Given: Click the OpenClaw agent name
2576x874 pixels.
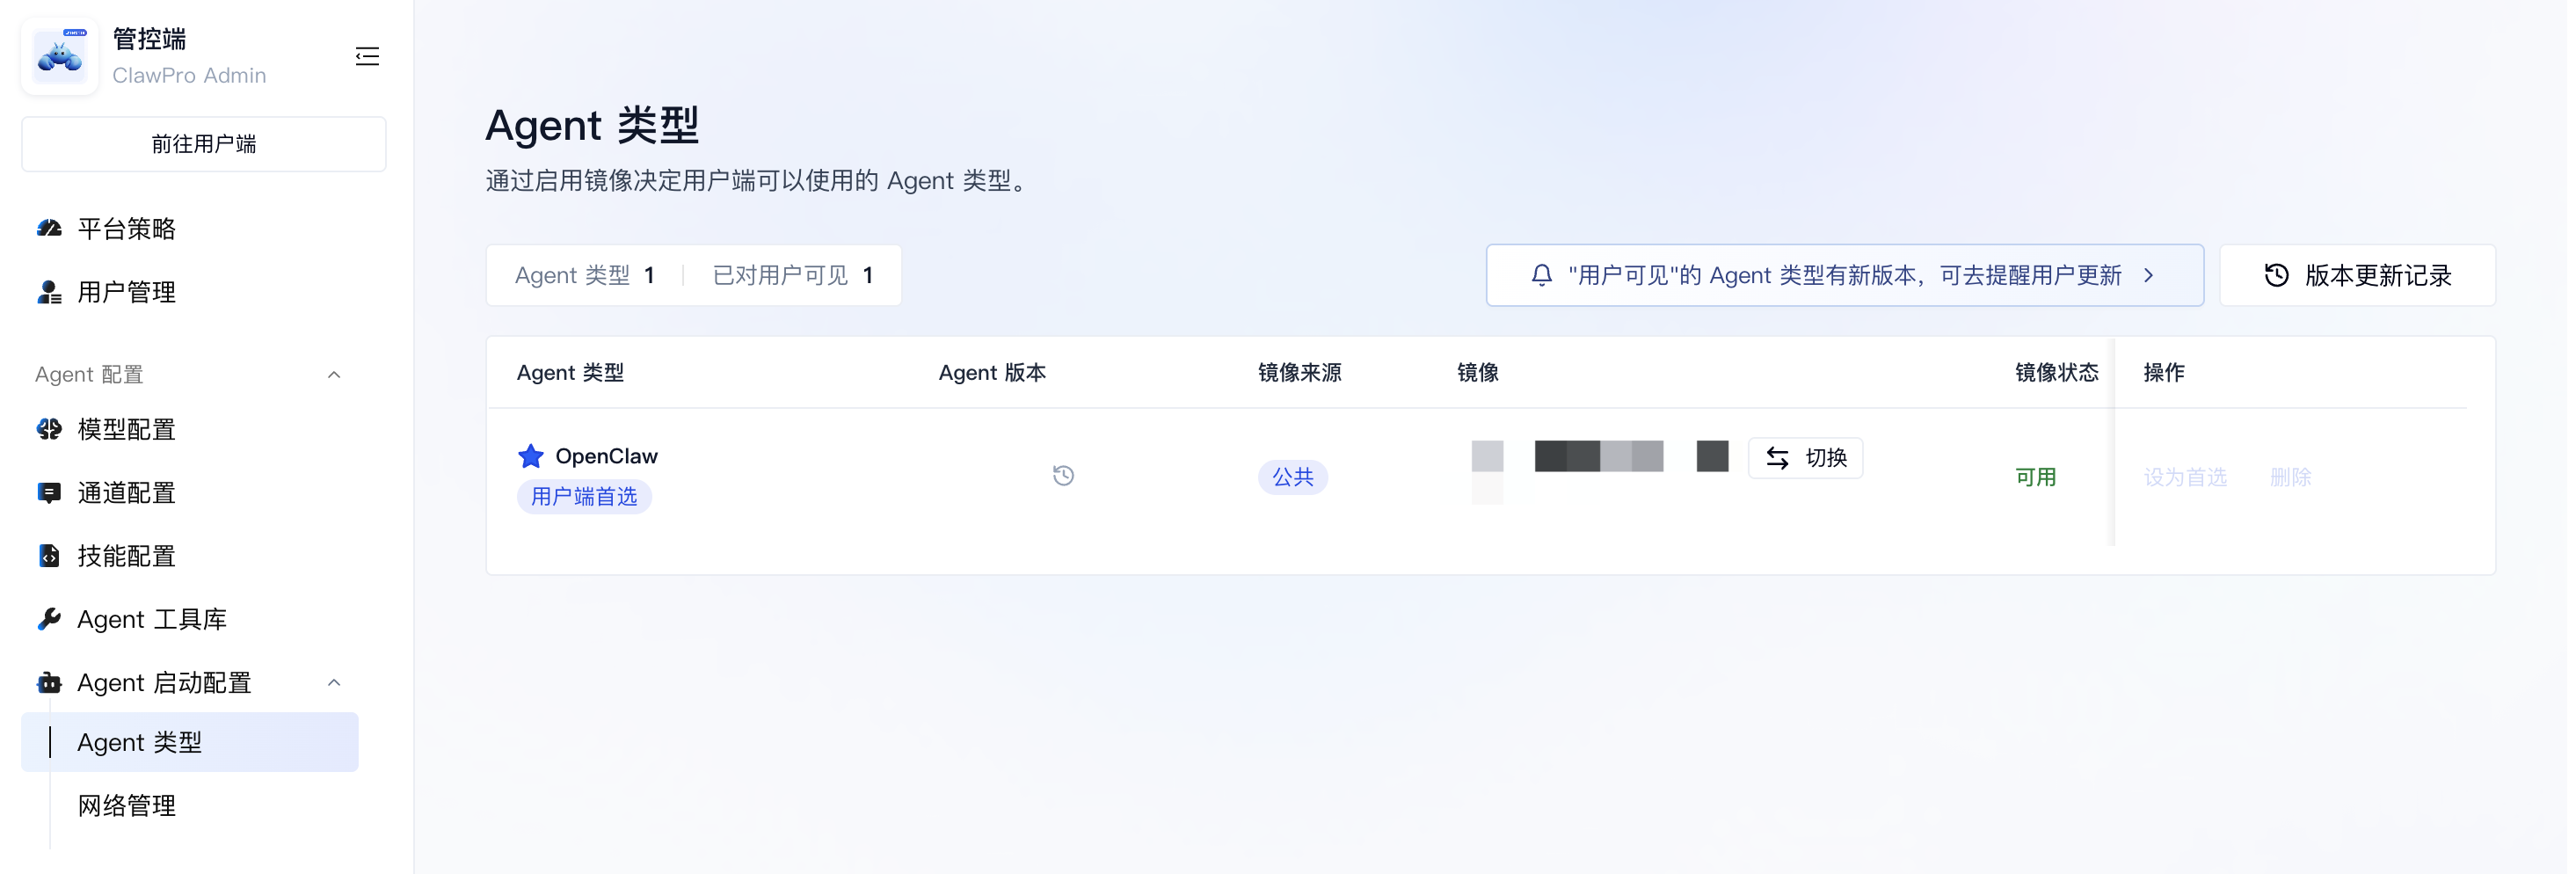Looking at the screenshot, I should (x=606, y=456).
